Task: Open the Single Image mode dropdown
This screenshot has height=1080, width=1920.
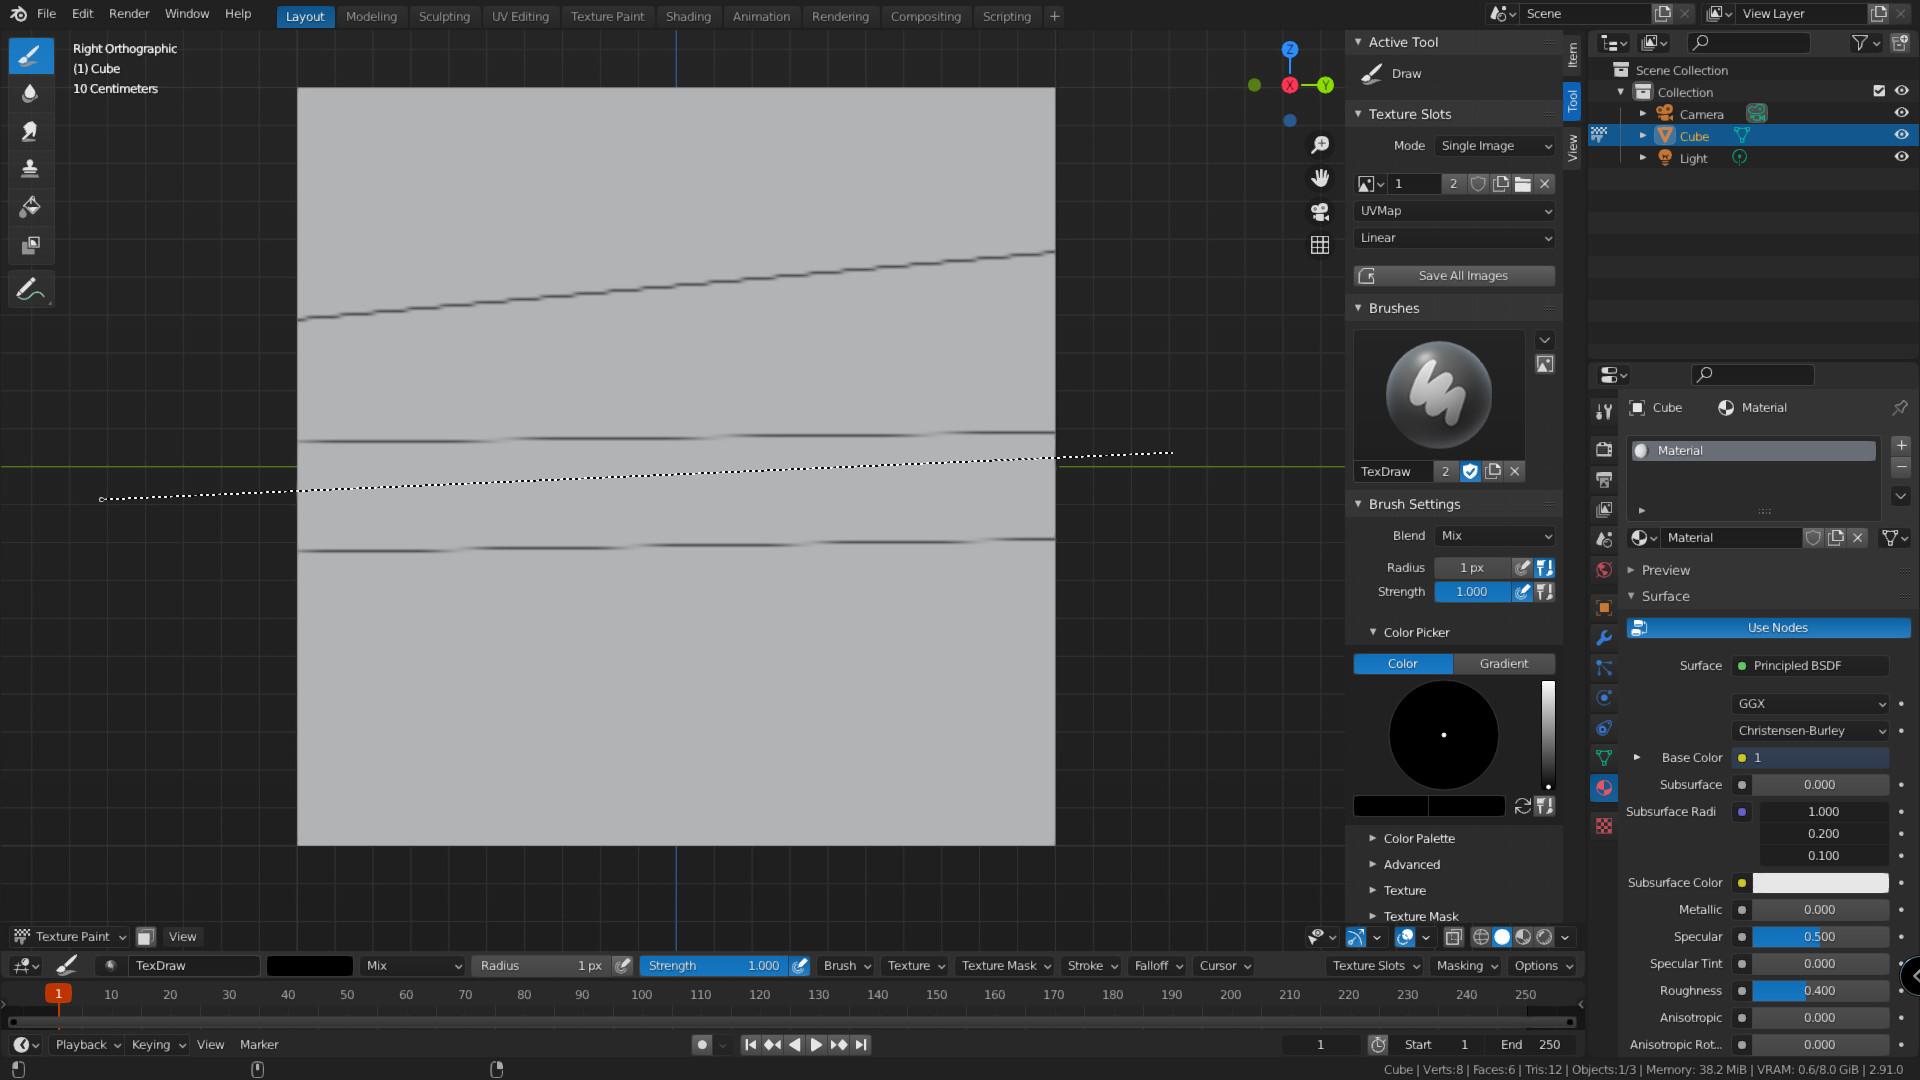Action: [1495, 146]
